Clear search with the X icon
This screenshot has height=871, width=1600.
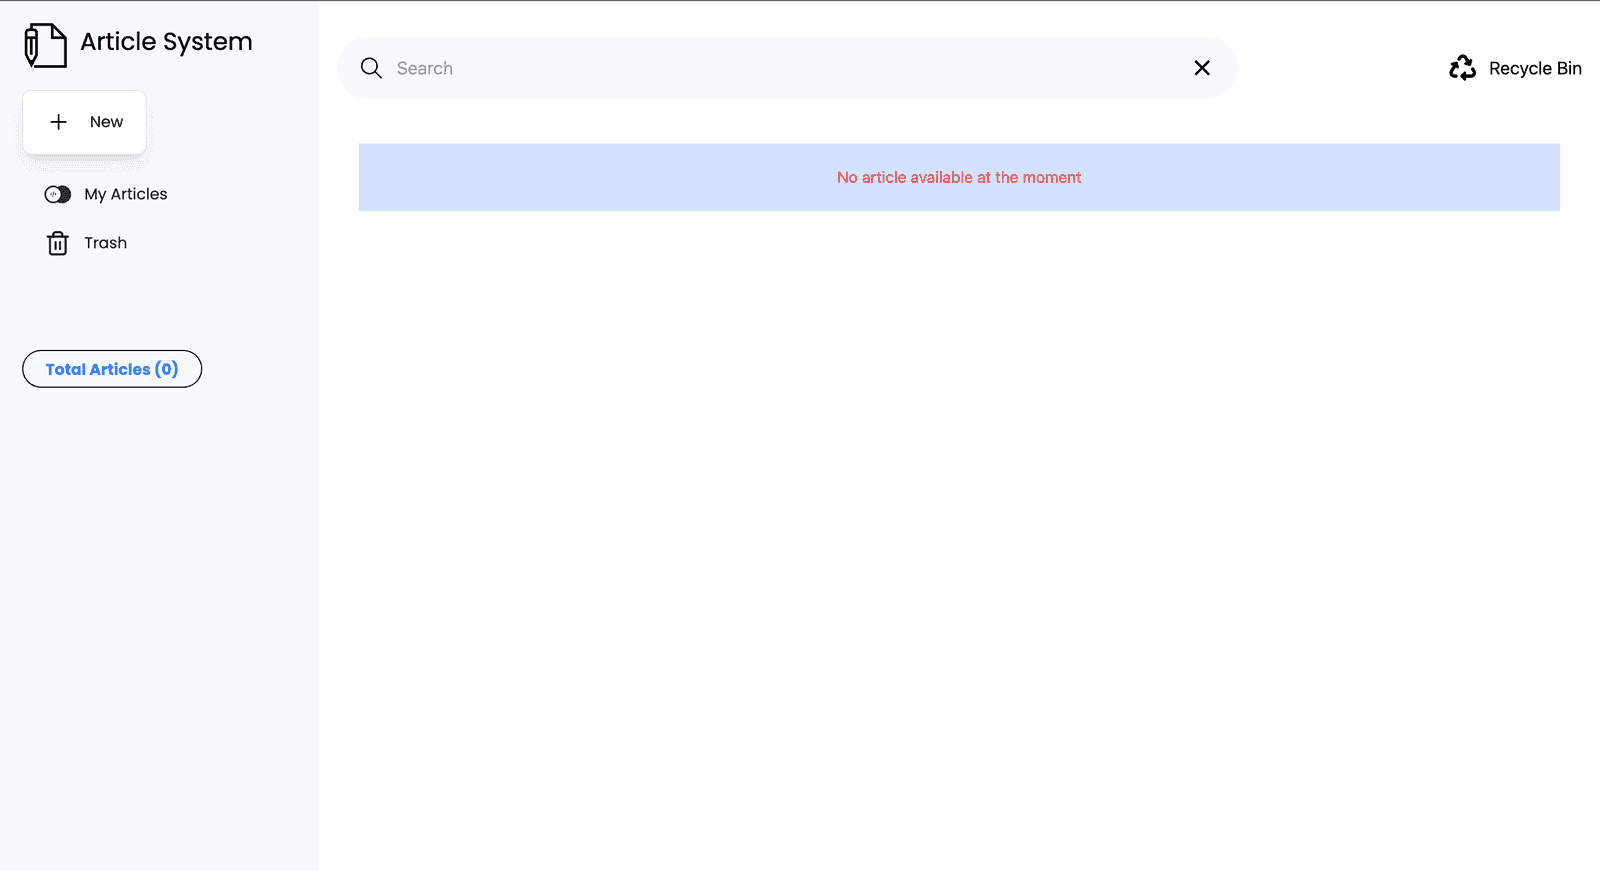(x=1202, y=68)
